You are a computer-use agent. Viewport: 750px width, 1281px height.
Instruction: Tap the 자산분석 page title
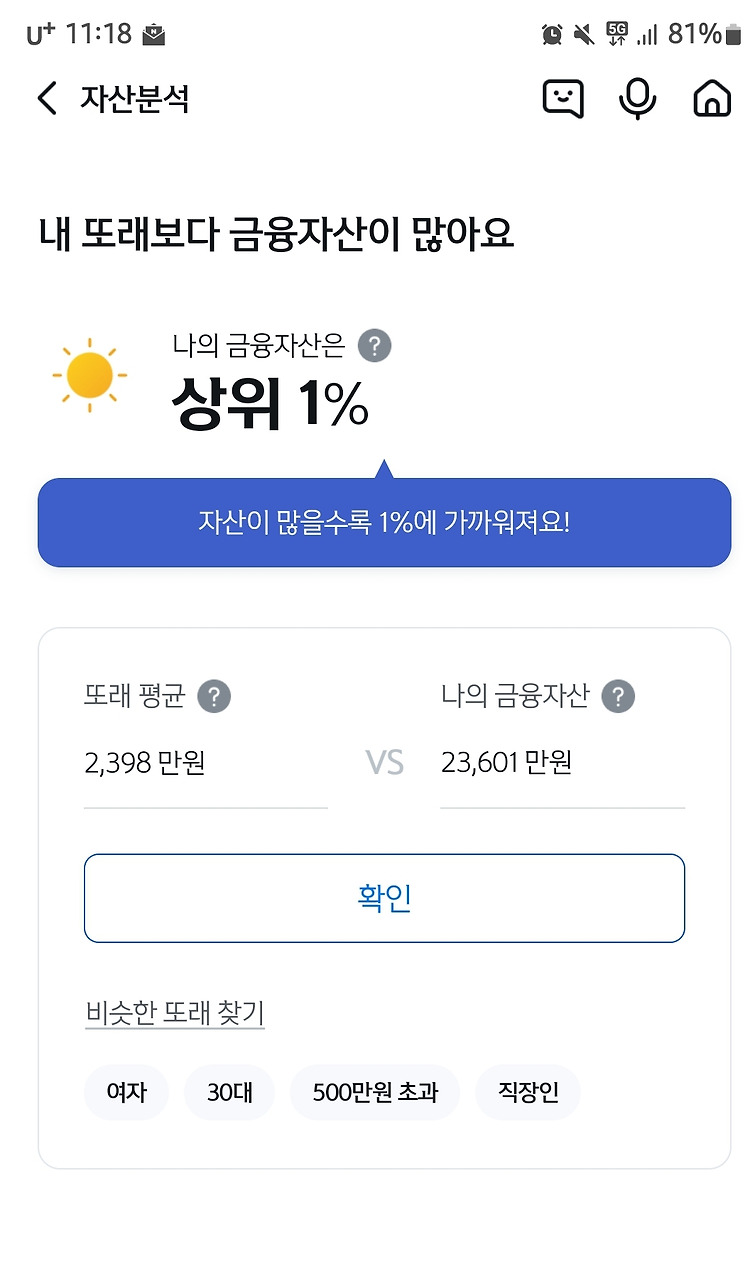135,98
